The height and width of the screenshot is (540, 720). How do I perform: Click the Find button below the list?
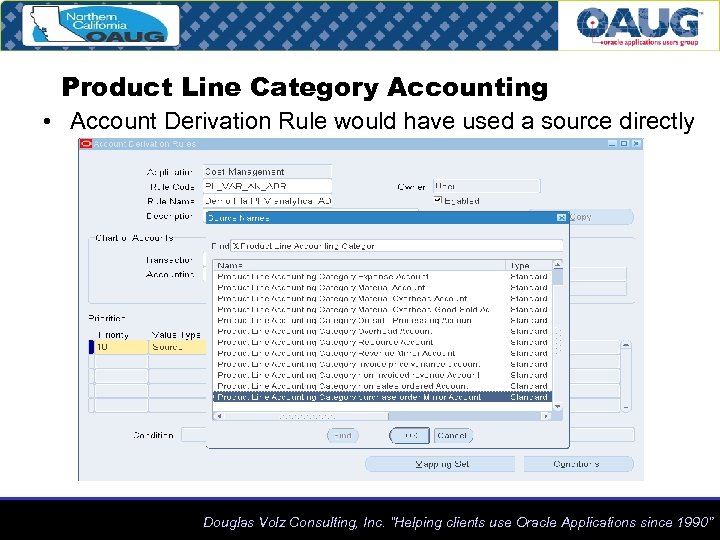coord(343,435)
